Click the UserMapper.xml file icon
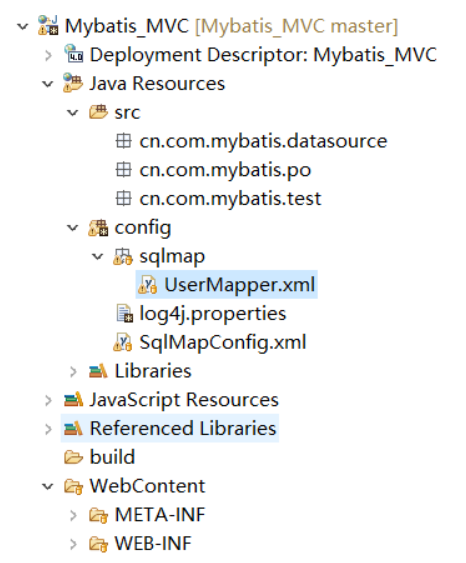Image resolution: width=466 pixels, height=563 pixels. pyautogui.click(x=148, y=284)
